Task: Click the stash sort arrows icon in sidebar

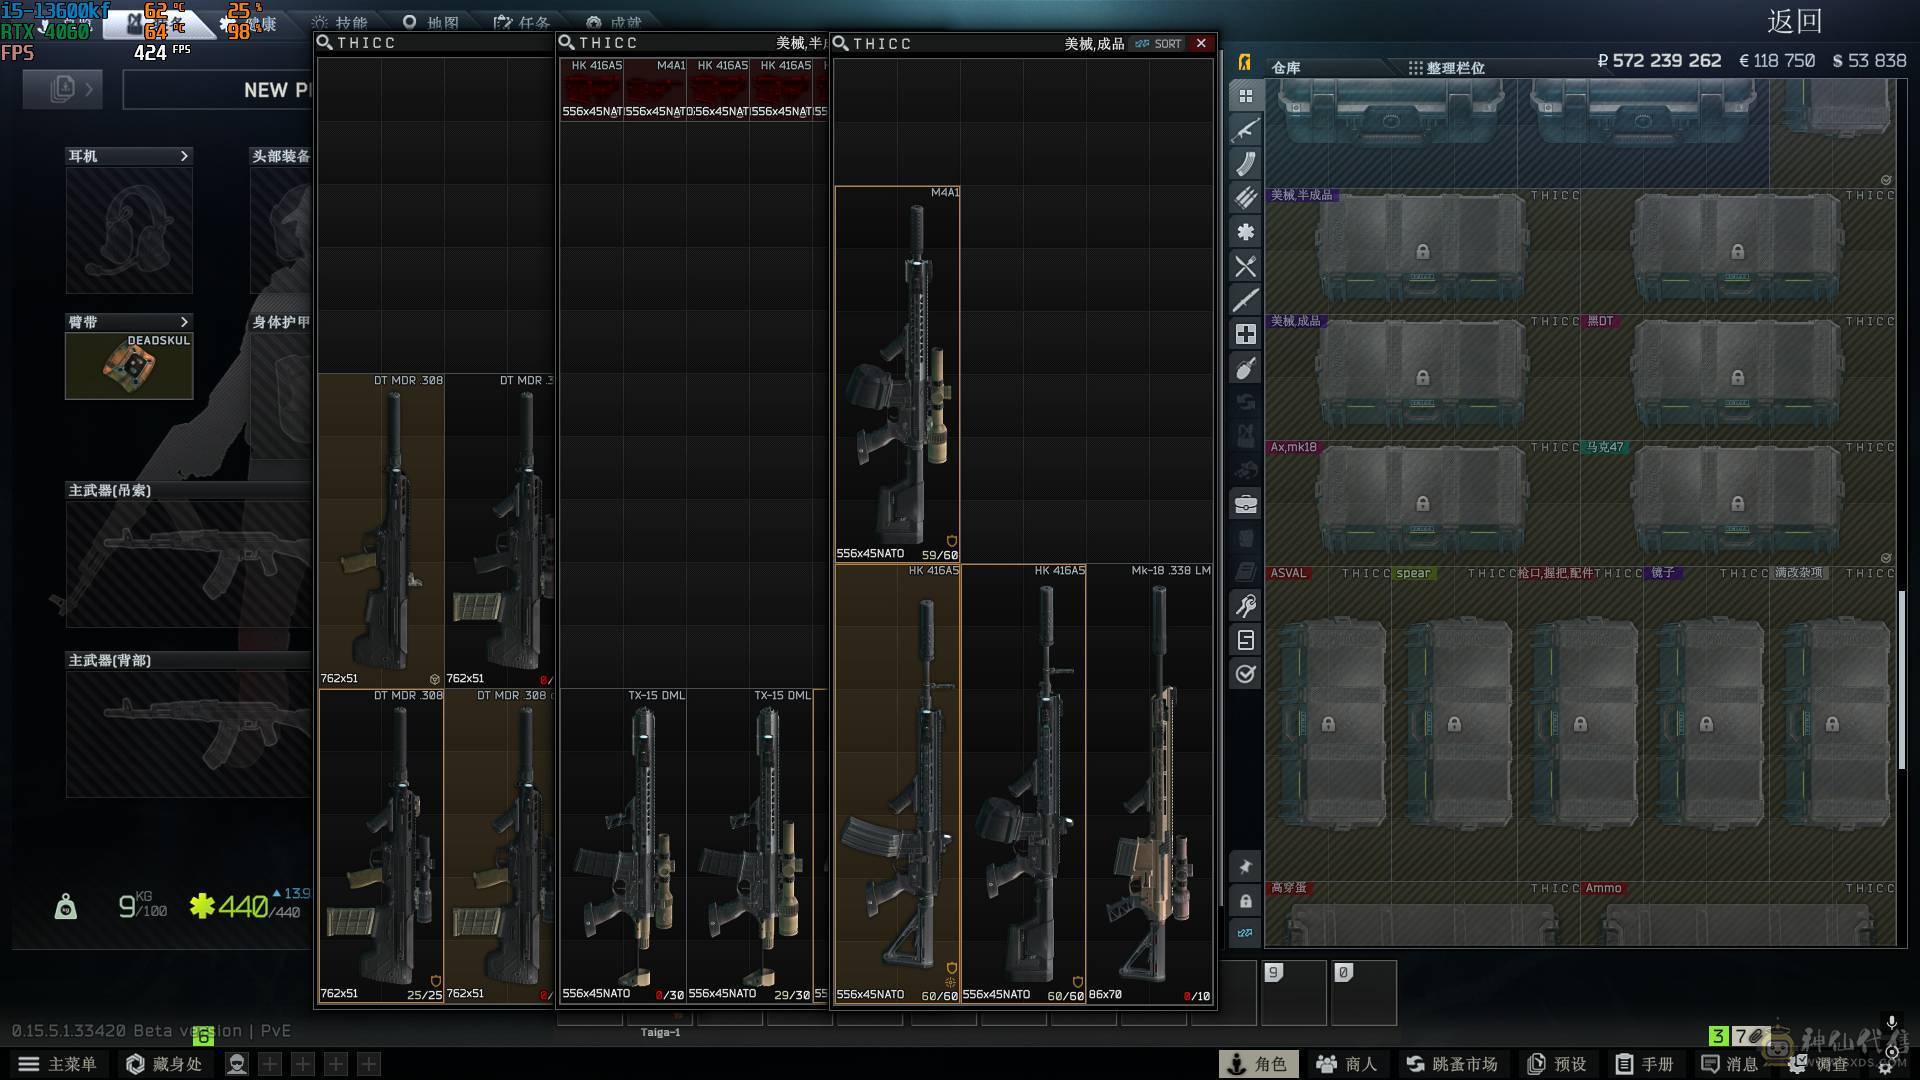Action: coord(1245,933)
